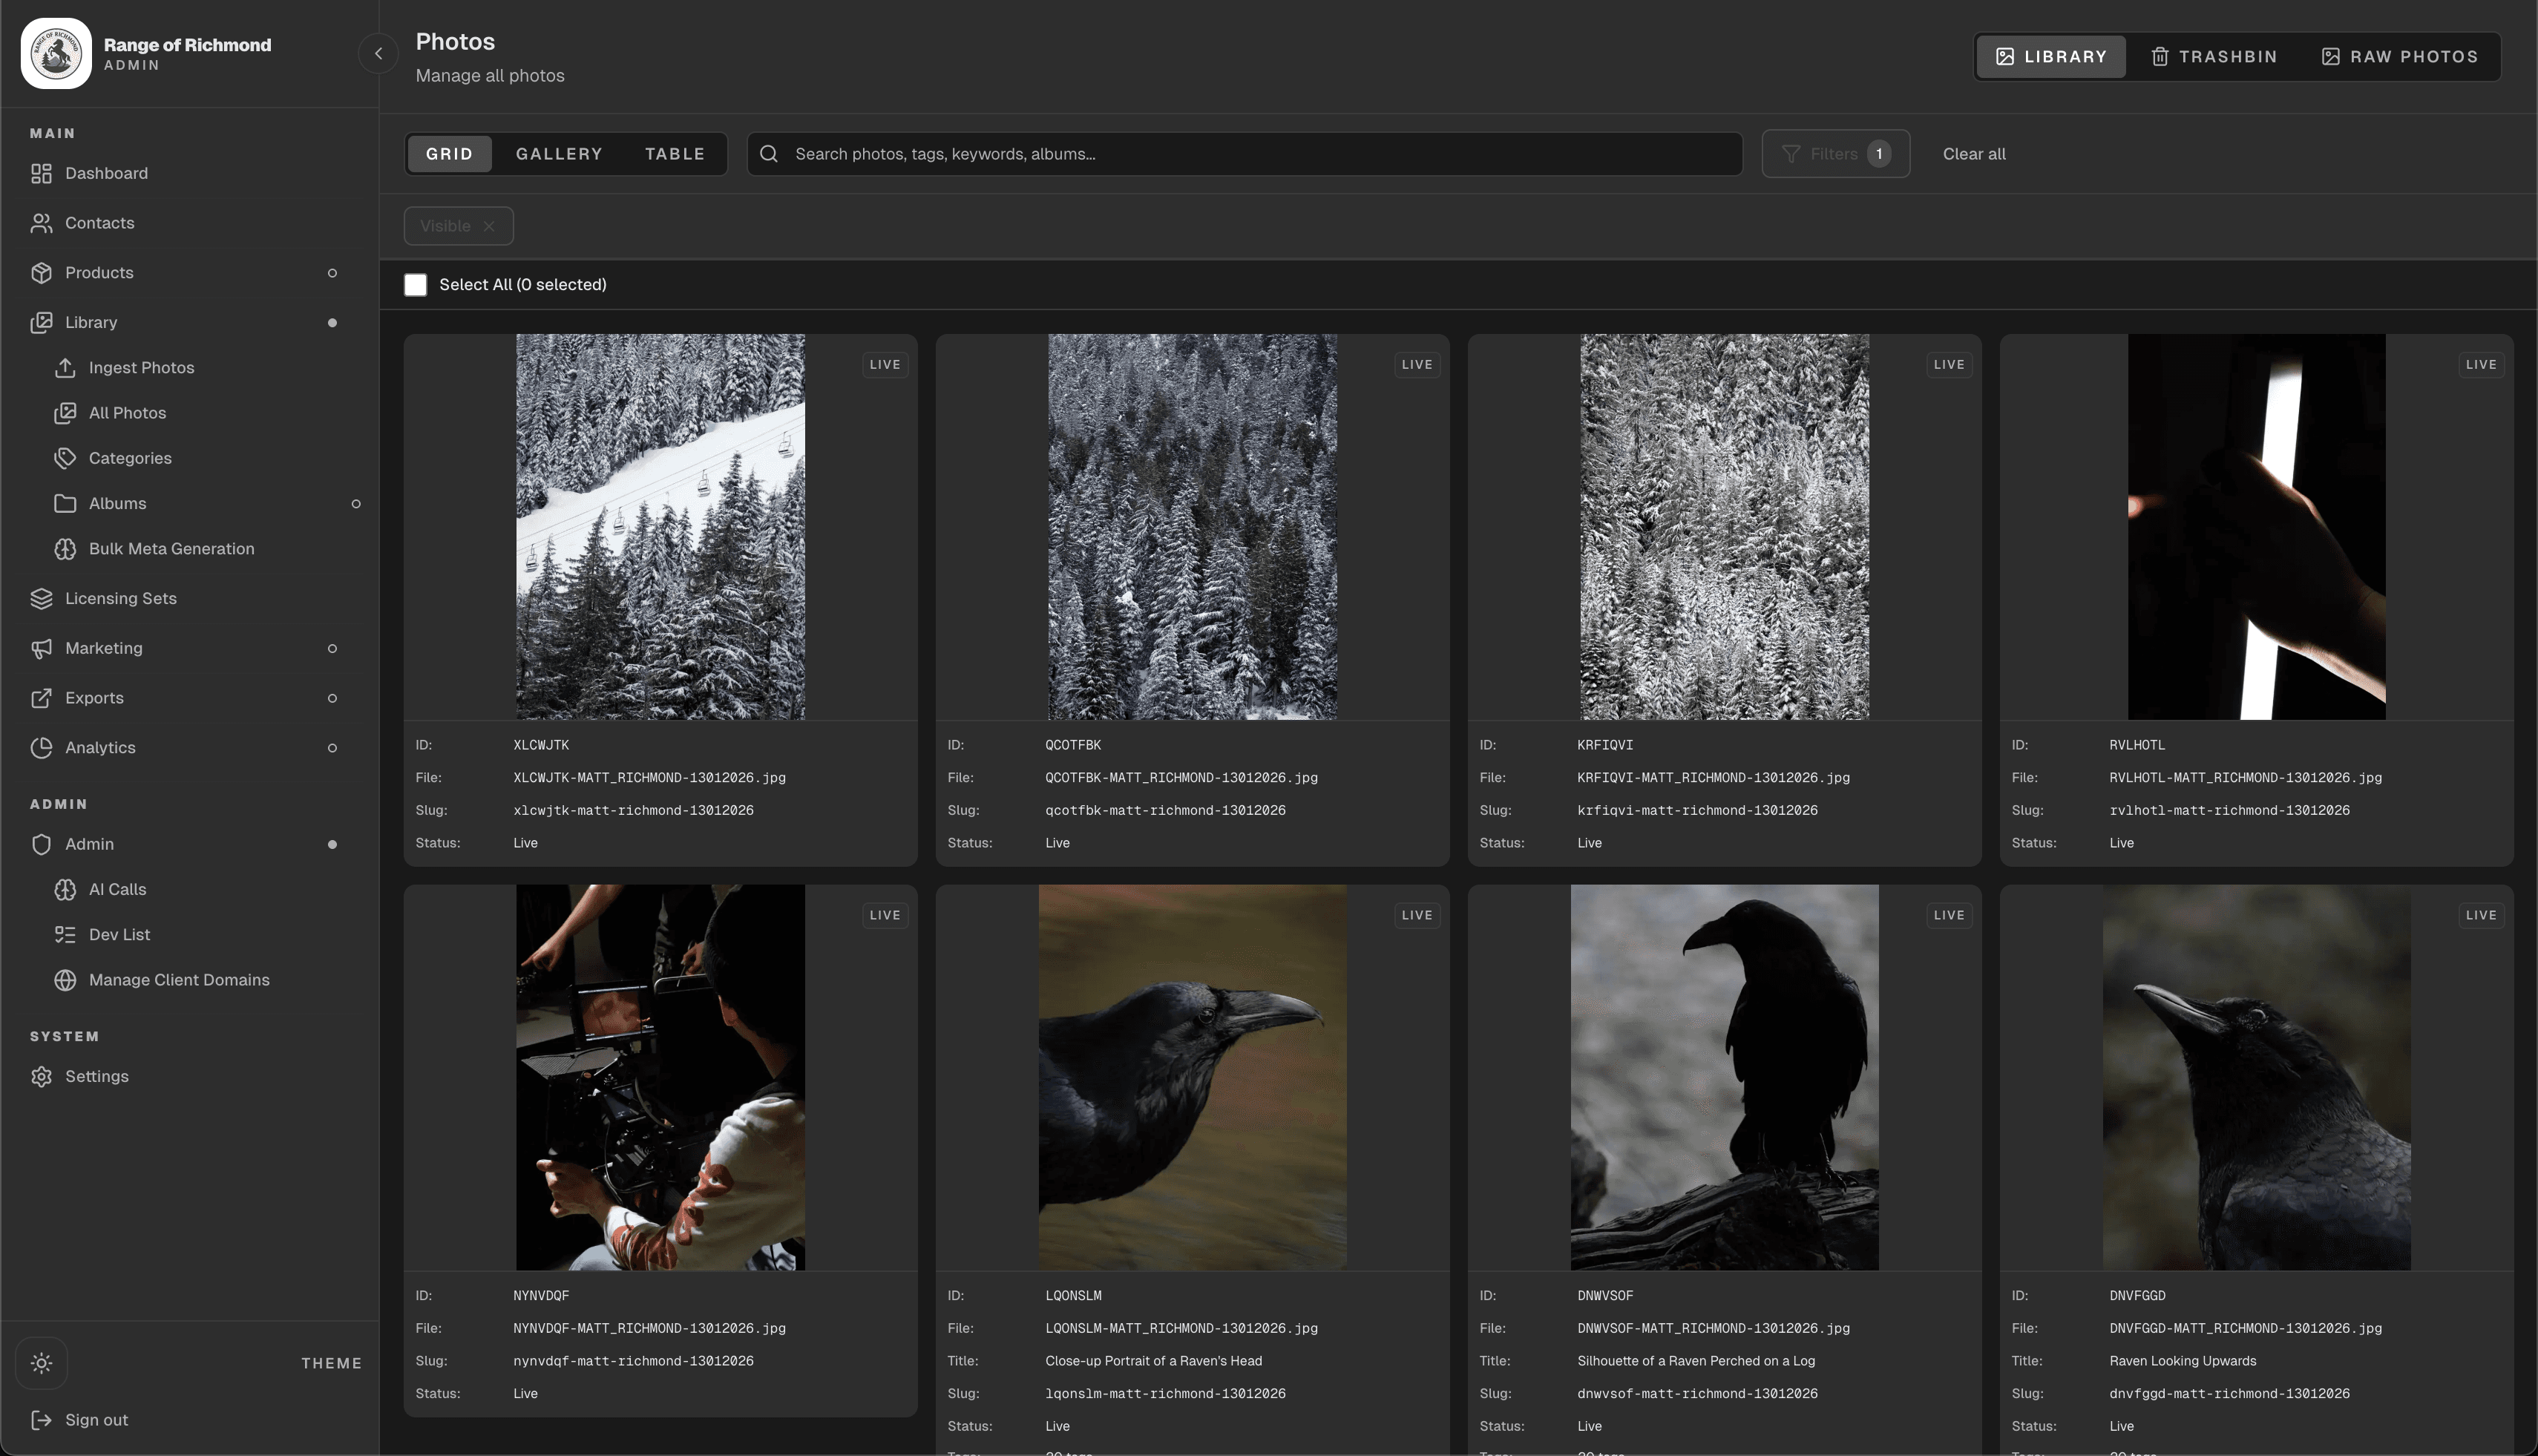Image resolution: width=2538 pixels, height=1456 pixels.
Task: Expand the Products sidebar section
Action: pos(332,273)
